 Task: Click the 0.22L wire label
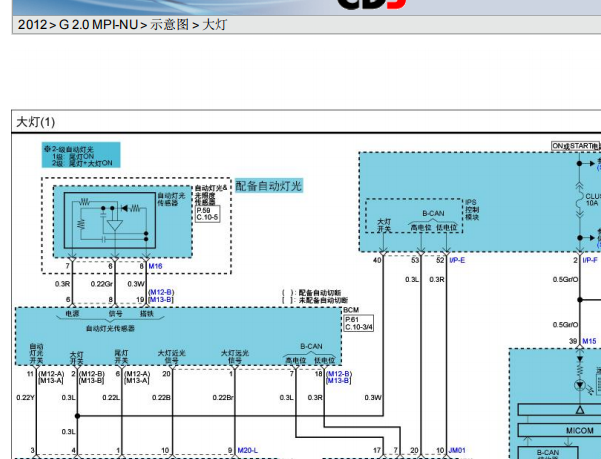[x=111, y=398]
